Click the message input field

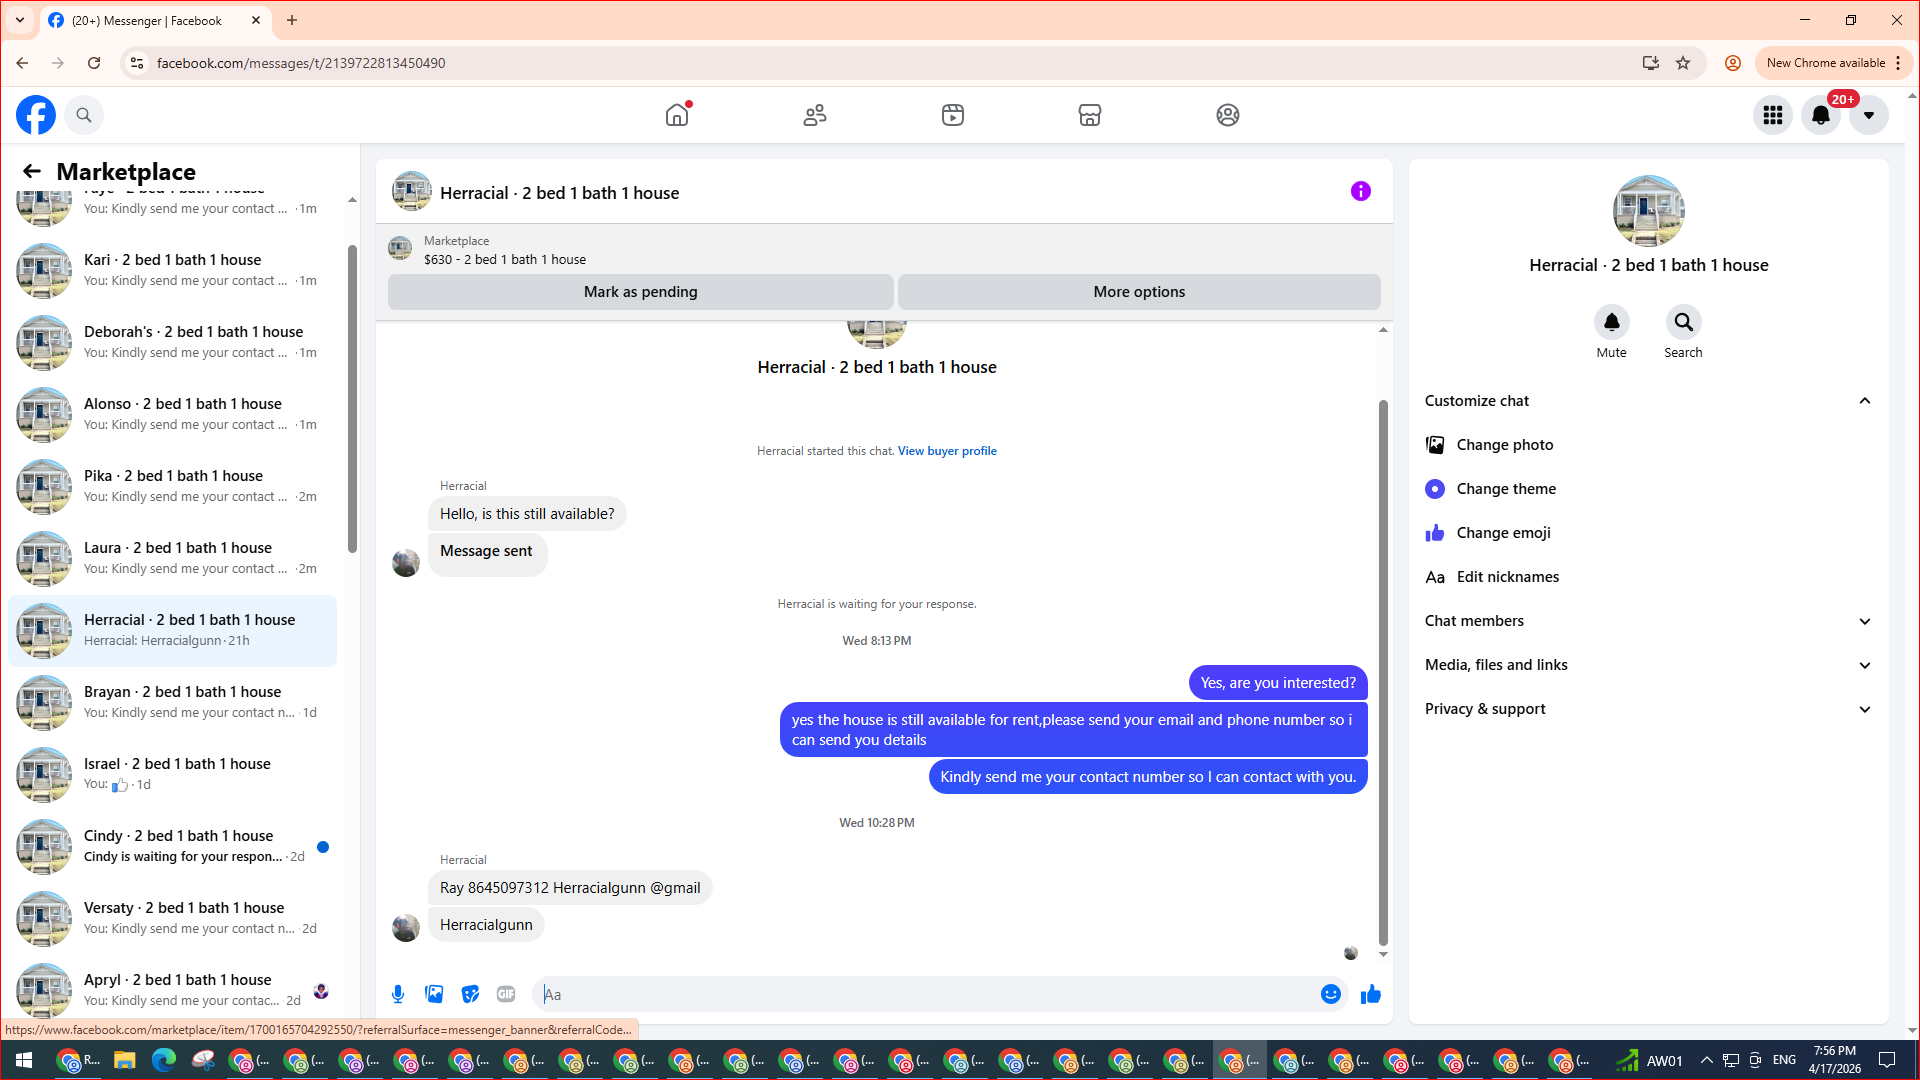pyautogui.click(x=930, y=994)
